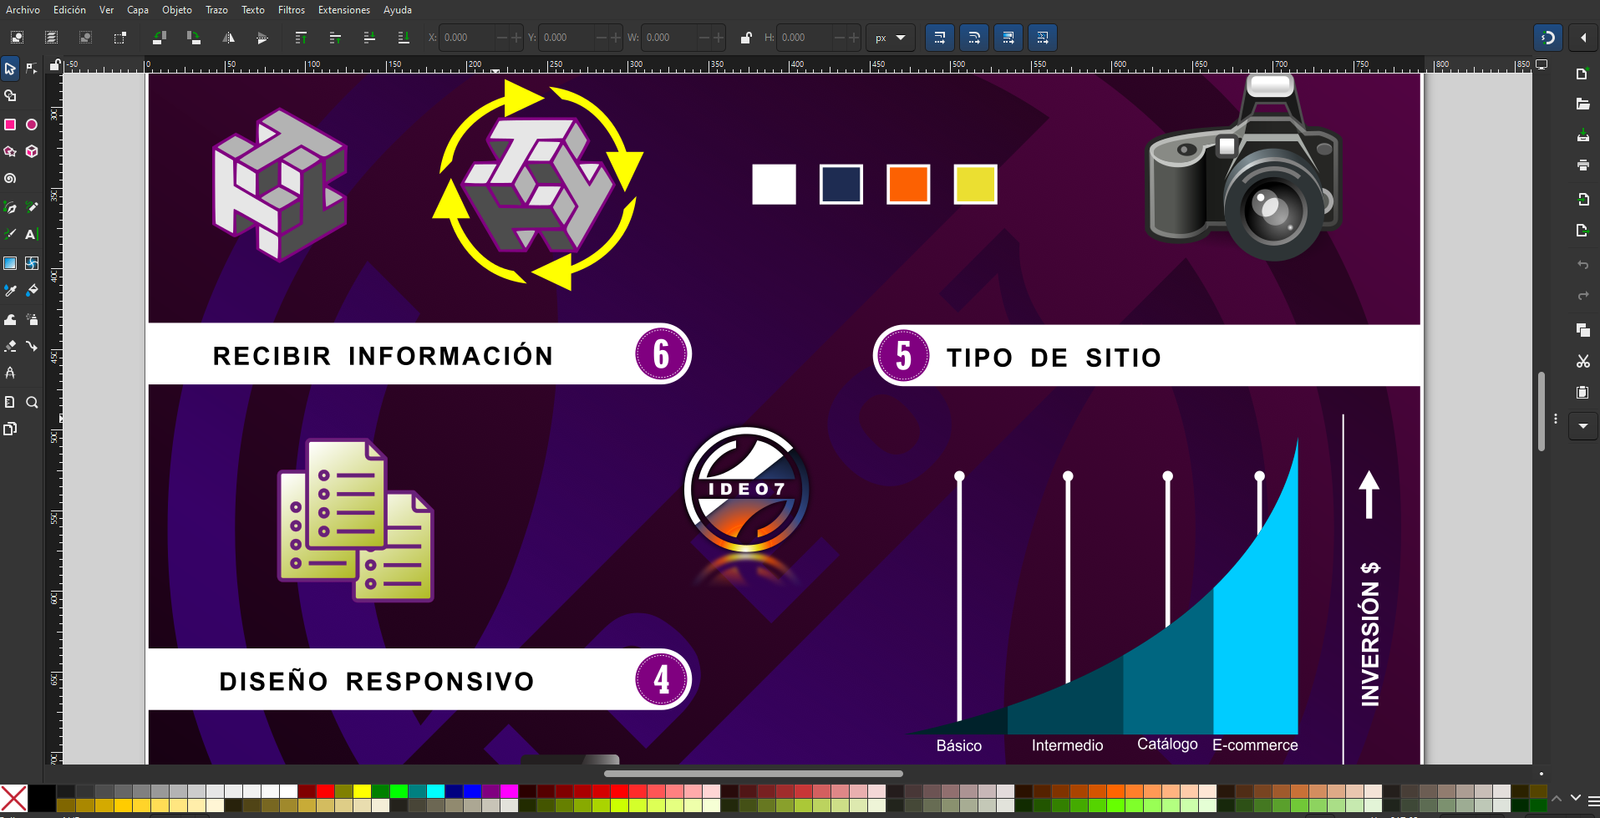Select the Rectangle tool
This screenshot has width=1600, height=818.
tap(10, 125)
